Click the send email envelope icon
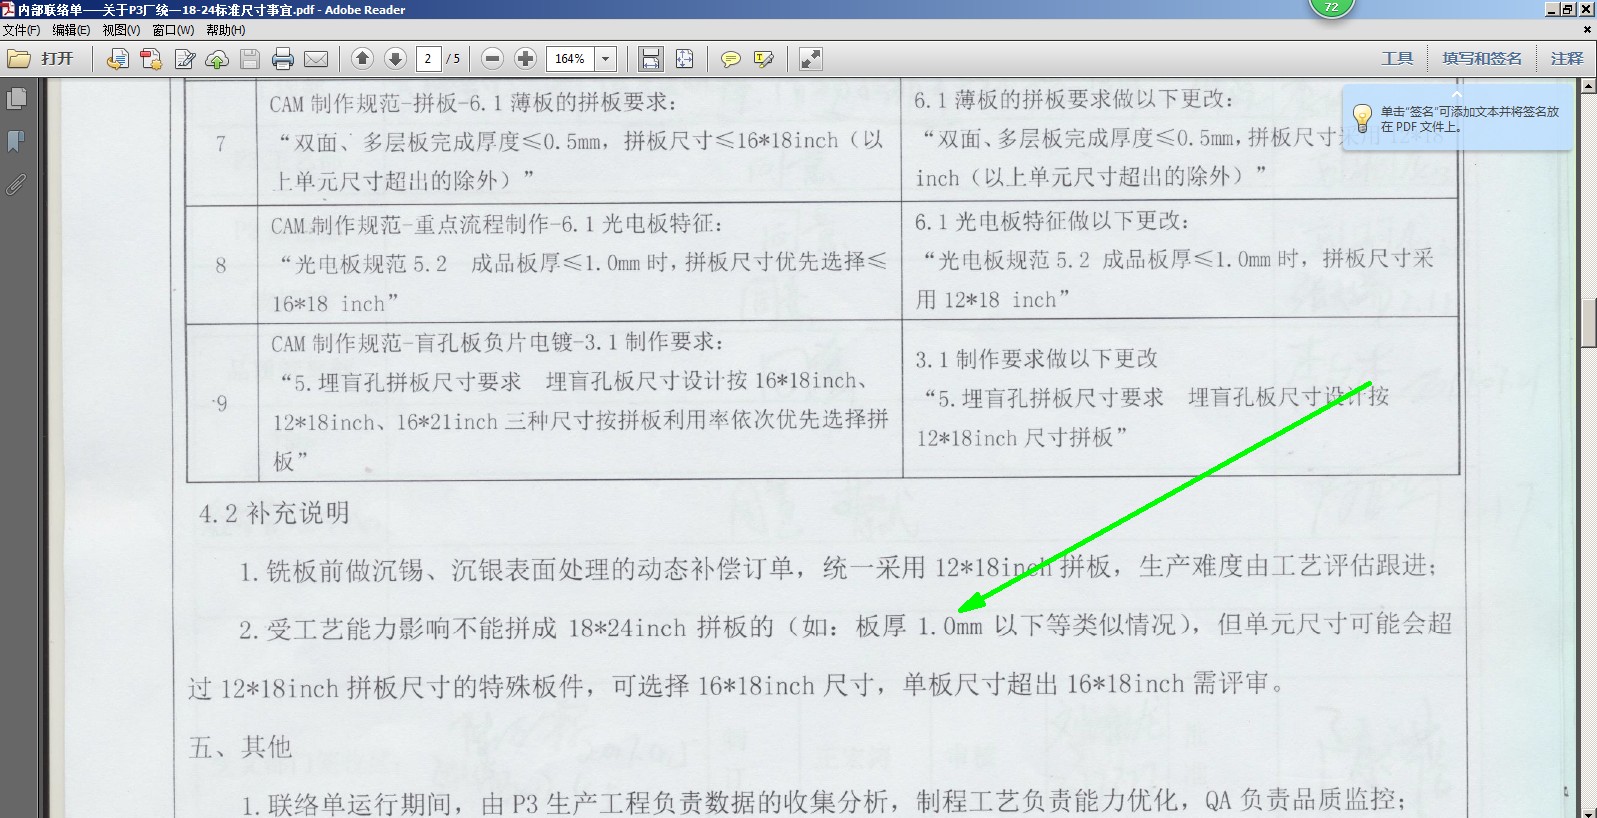Screen dimensions: 1597x818 click(x=316, y=59)
